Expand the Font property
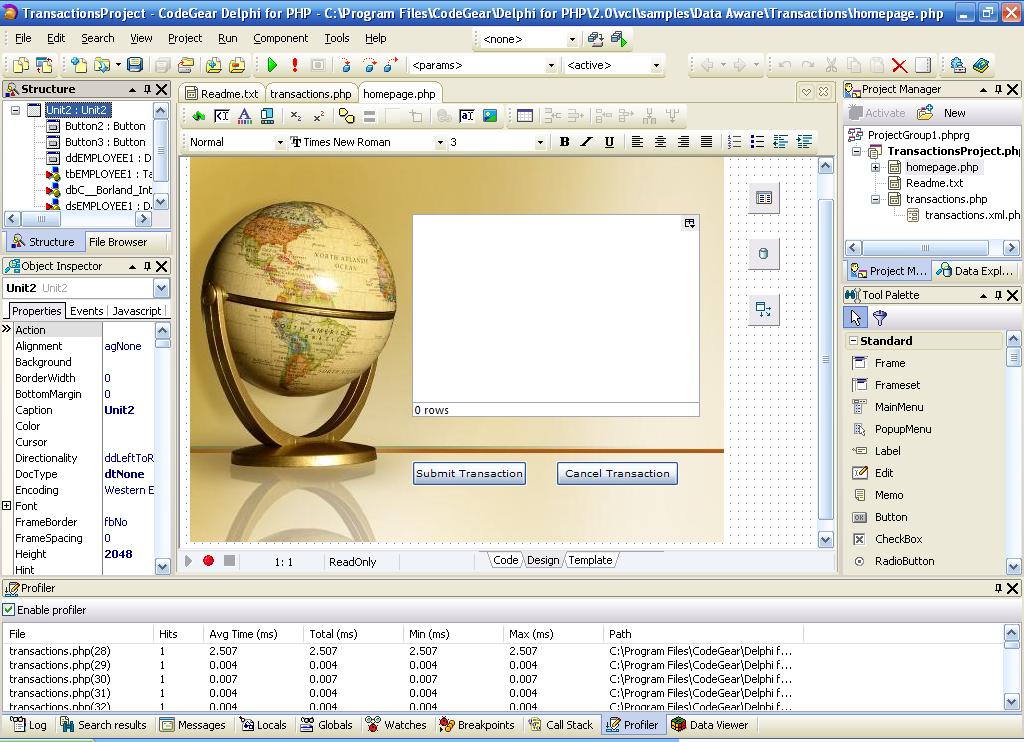Viewport: 1024px width, 742px height. point(7,506)
